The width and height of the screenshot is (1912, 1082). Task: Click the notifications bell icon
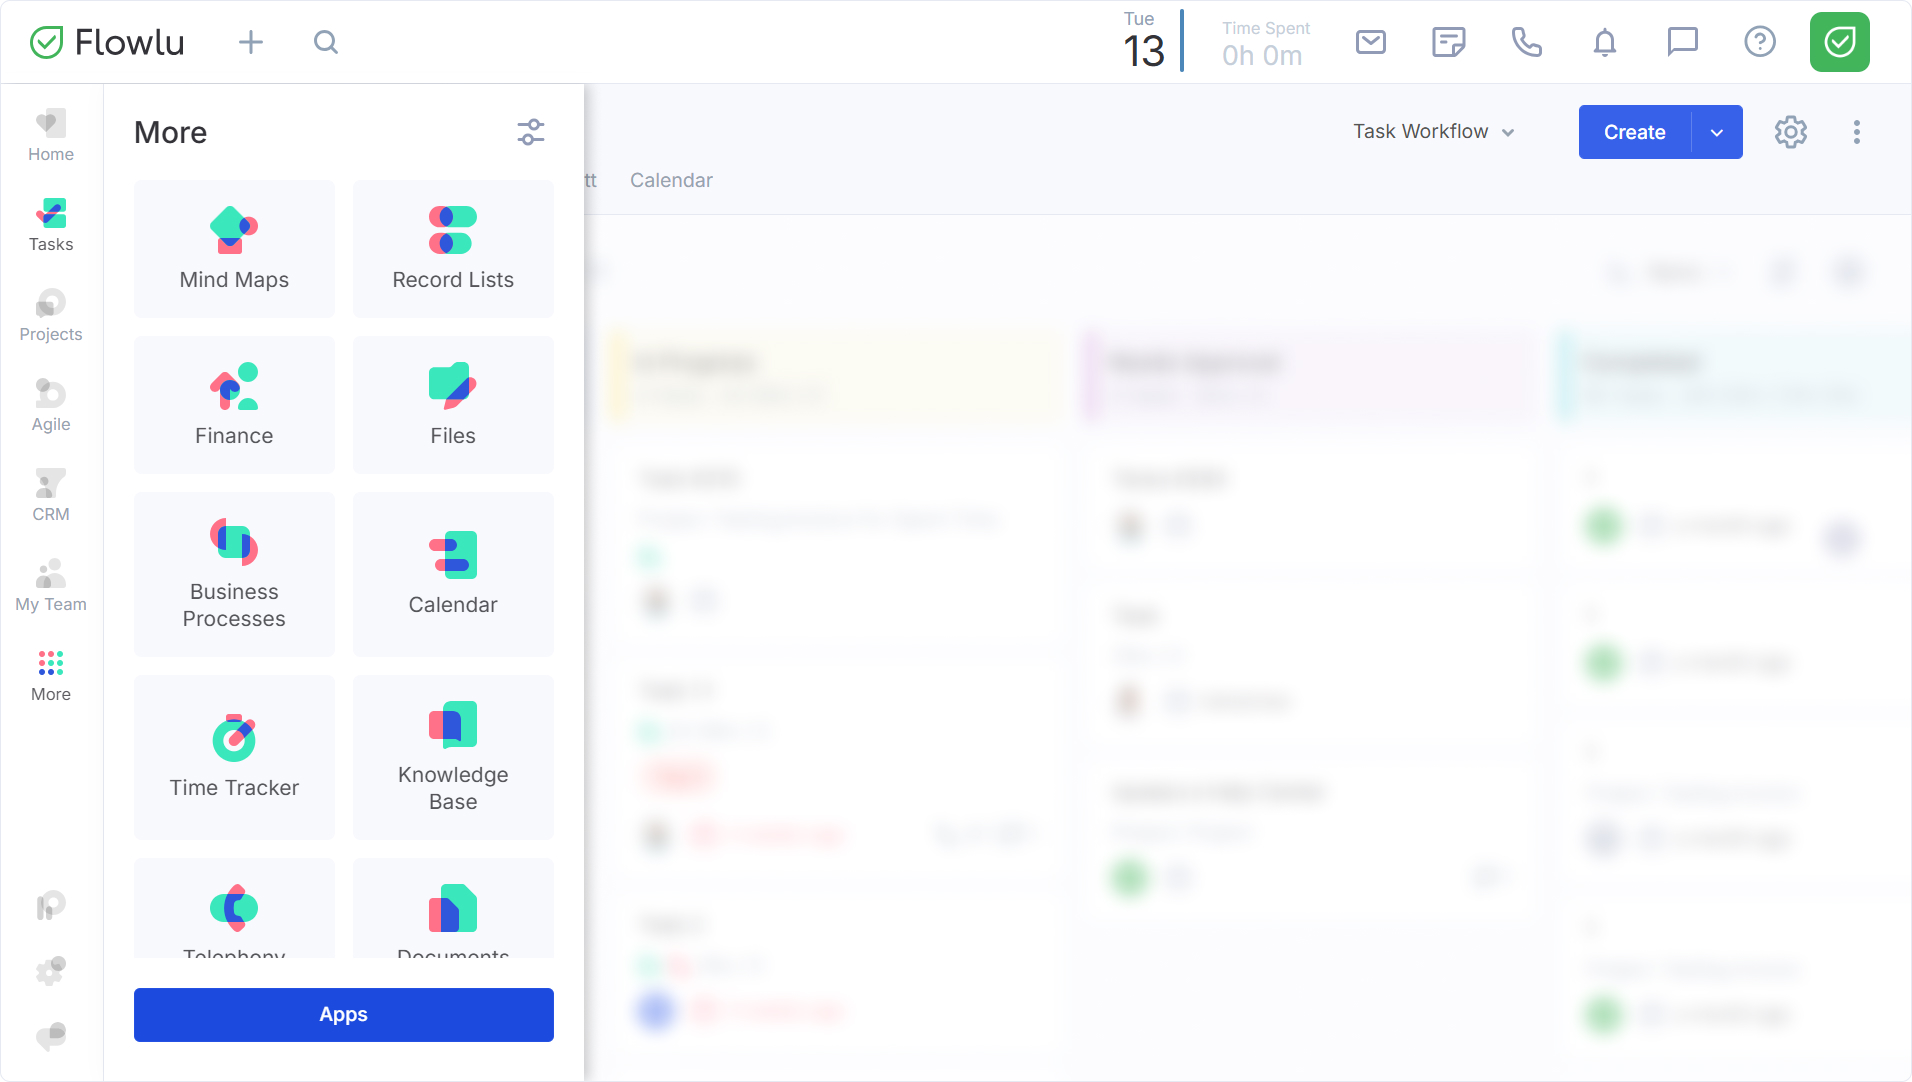pos(1604,42)
